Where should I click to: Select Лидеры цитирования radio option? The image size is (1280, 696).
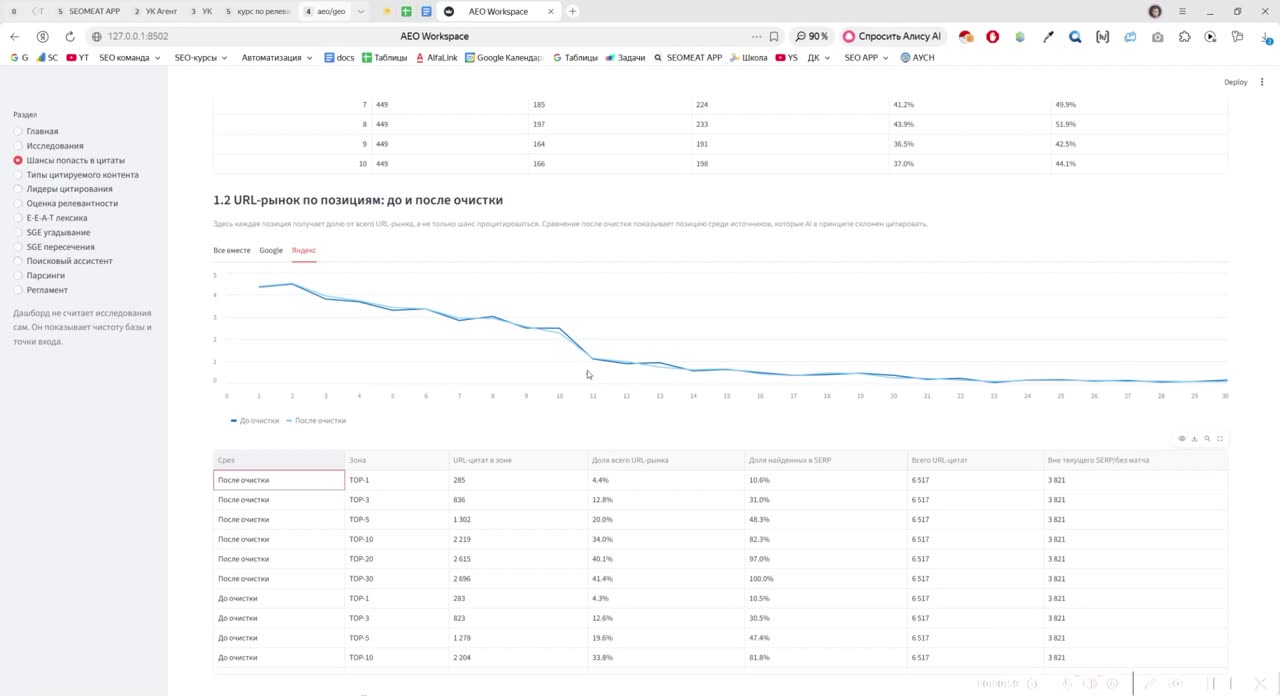point(63,189)
